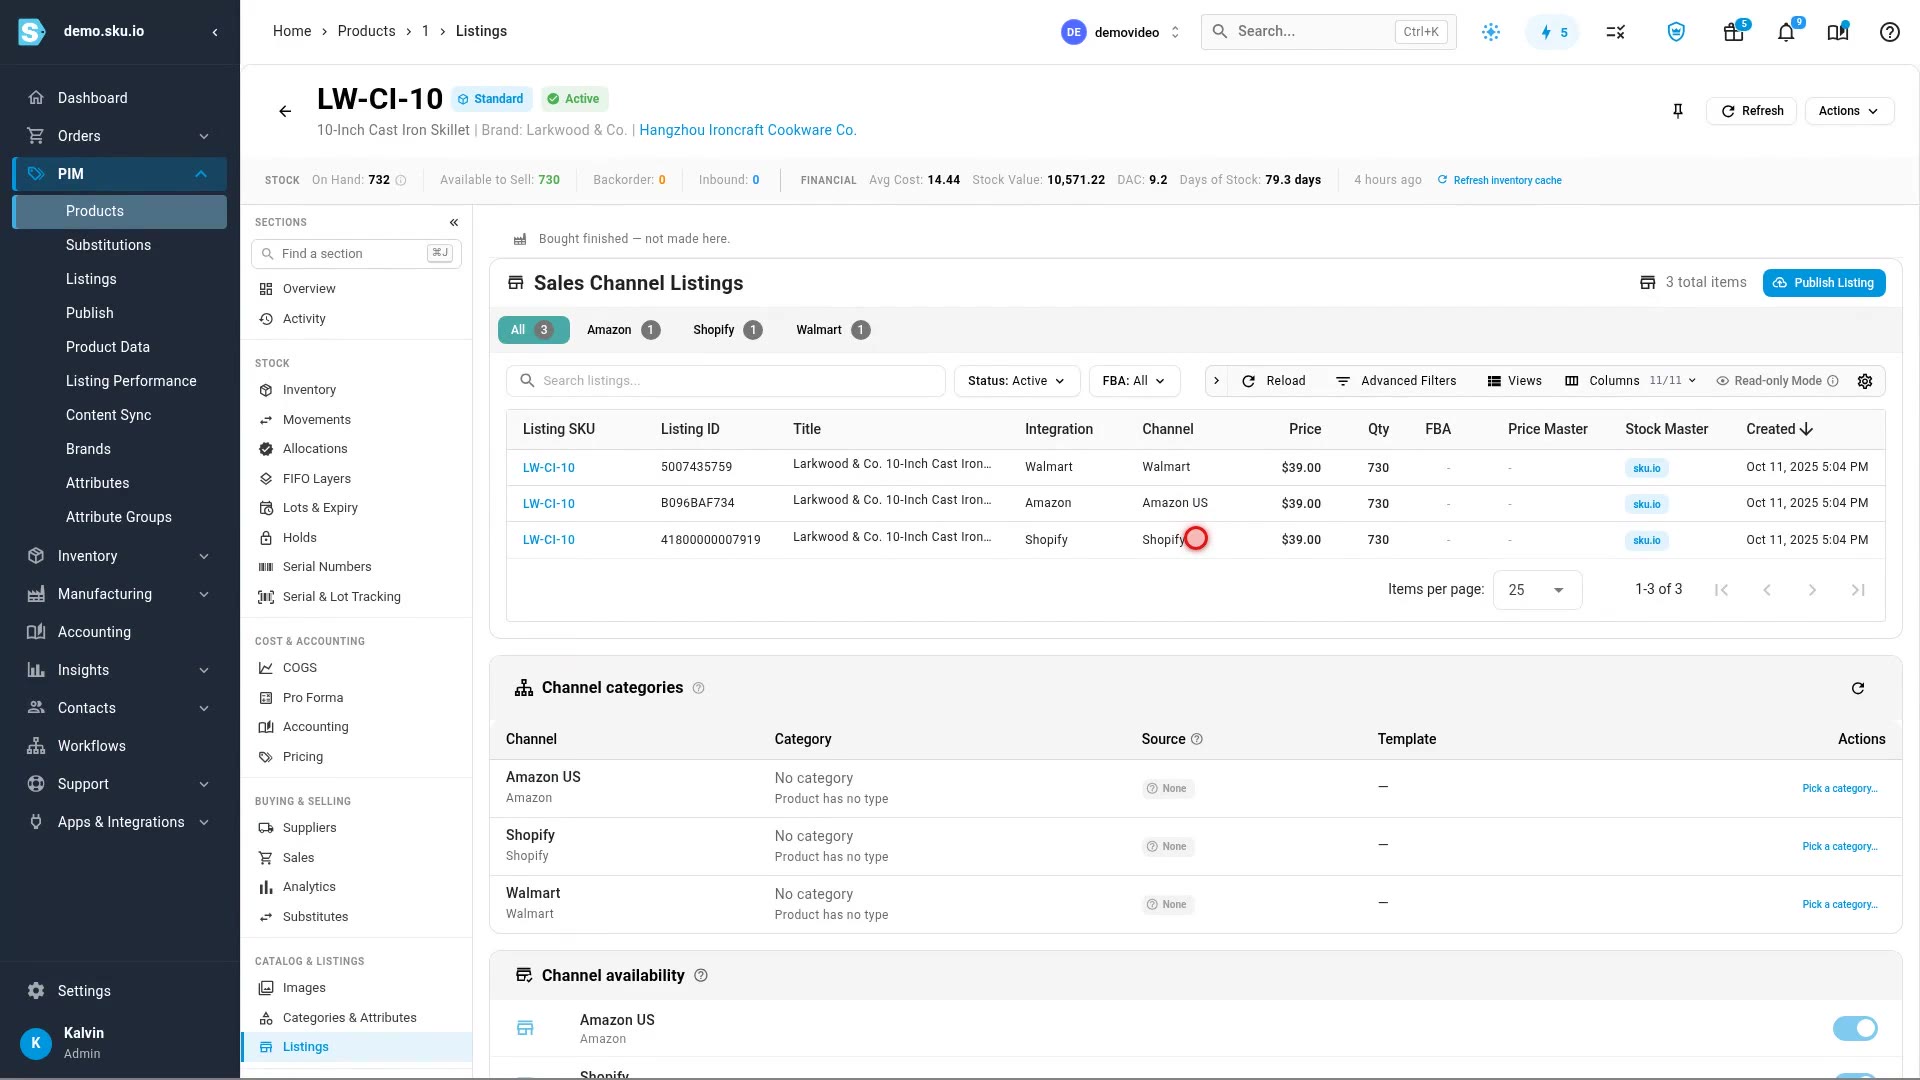Pick a category for Shopify channel

point(1839,847)
